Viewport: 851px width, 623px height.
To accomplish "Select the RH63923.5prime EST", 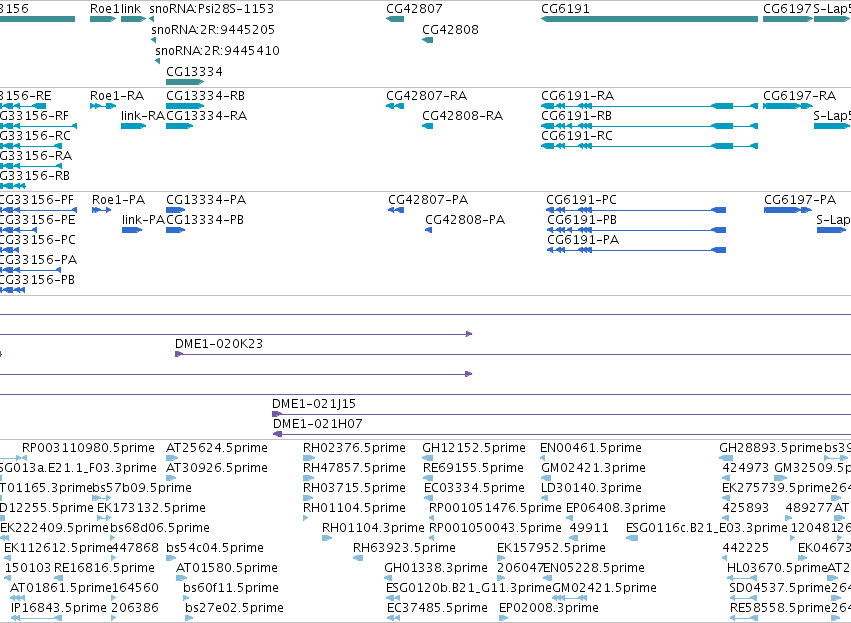I will click(358, 558).
